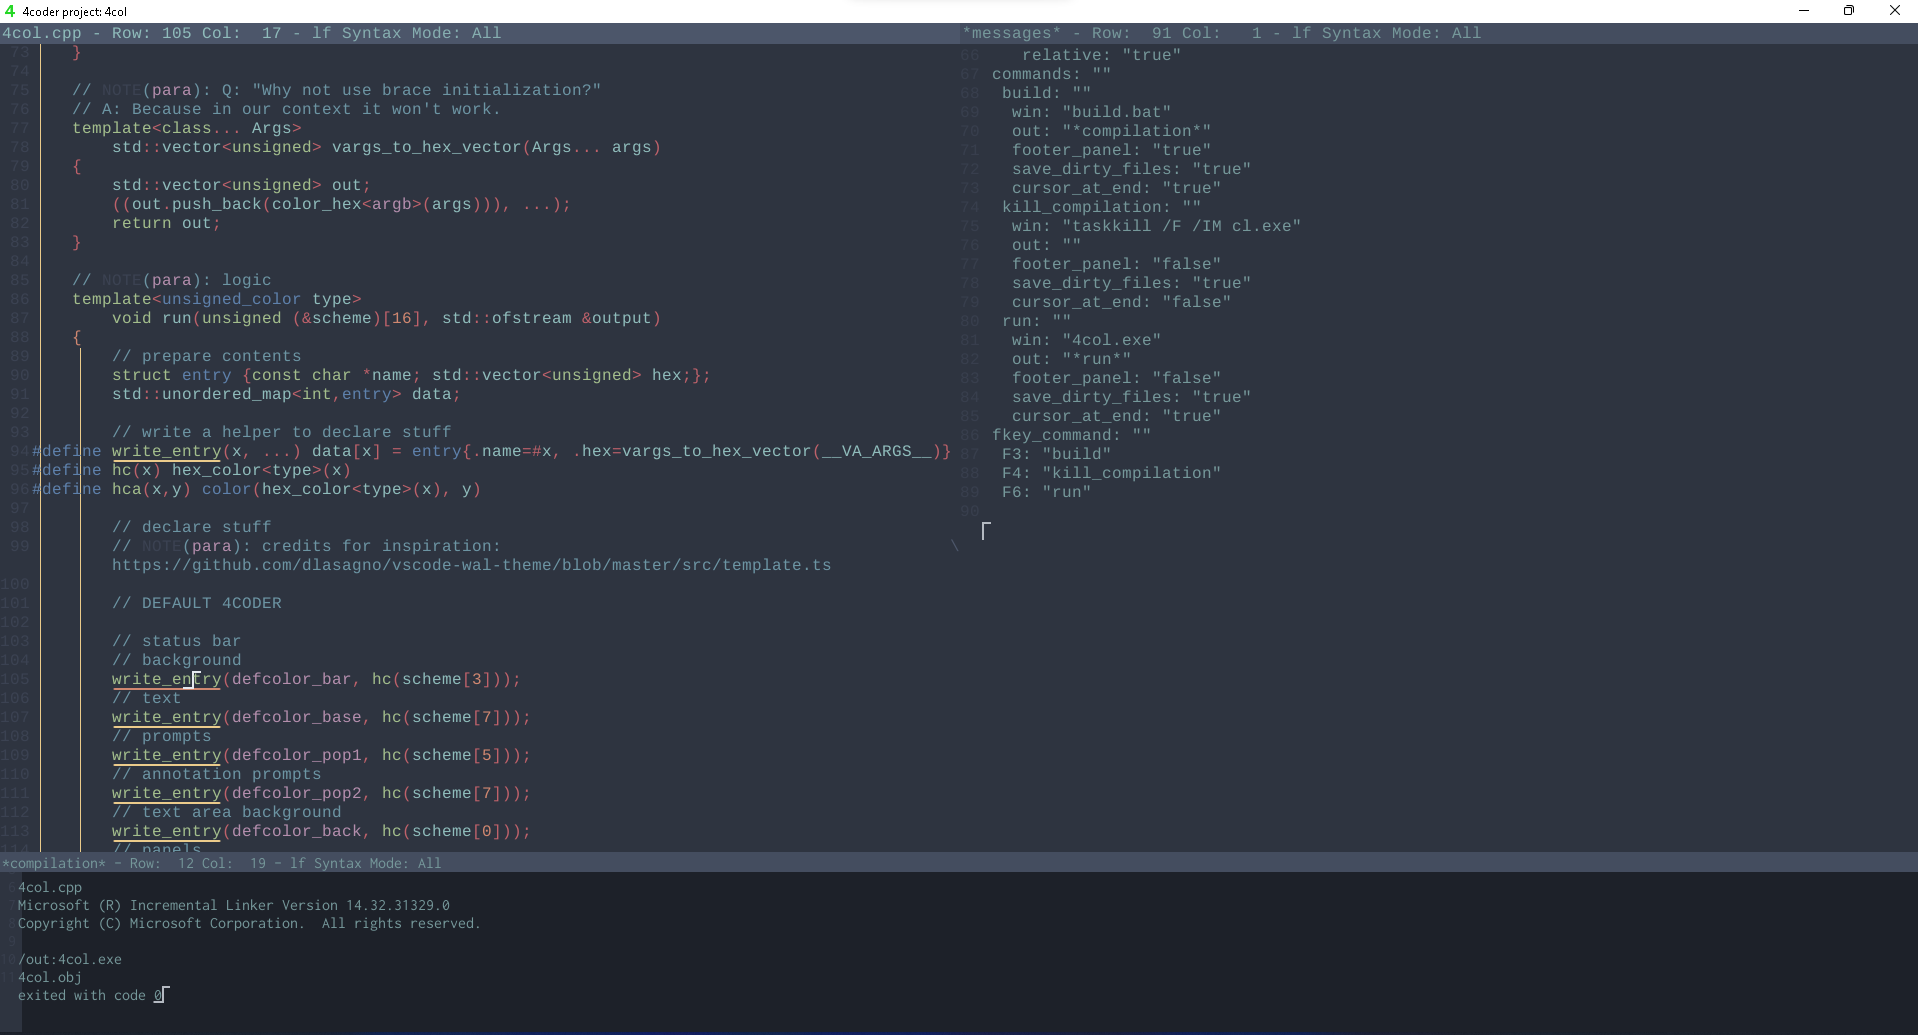Screen dimensions: 1918x1035
Task: Click the 'F3: "build"' line
Action: coord(1056,454)
